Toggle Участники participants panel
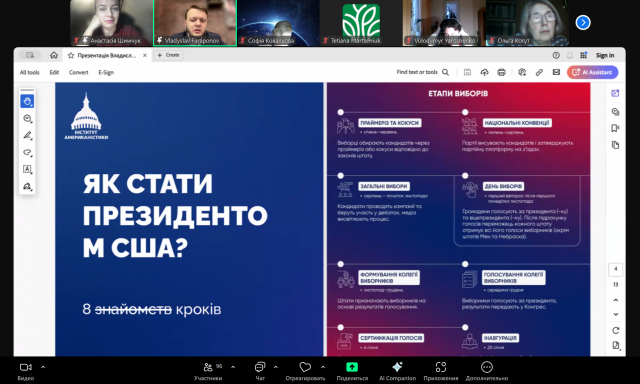This screenshot has width=640, height=384. (x=209, y=371)
